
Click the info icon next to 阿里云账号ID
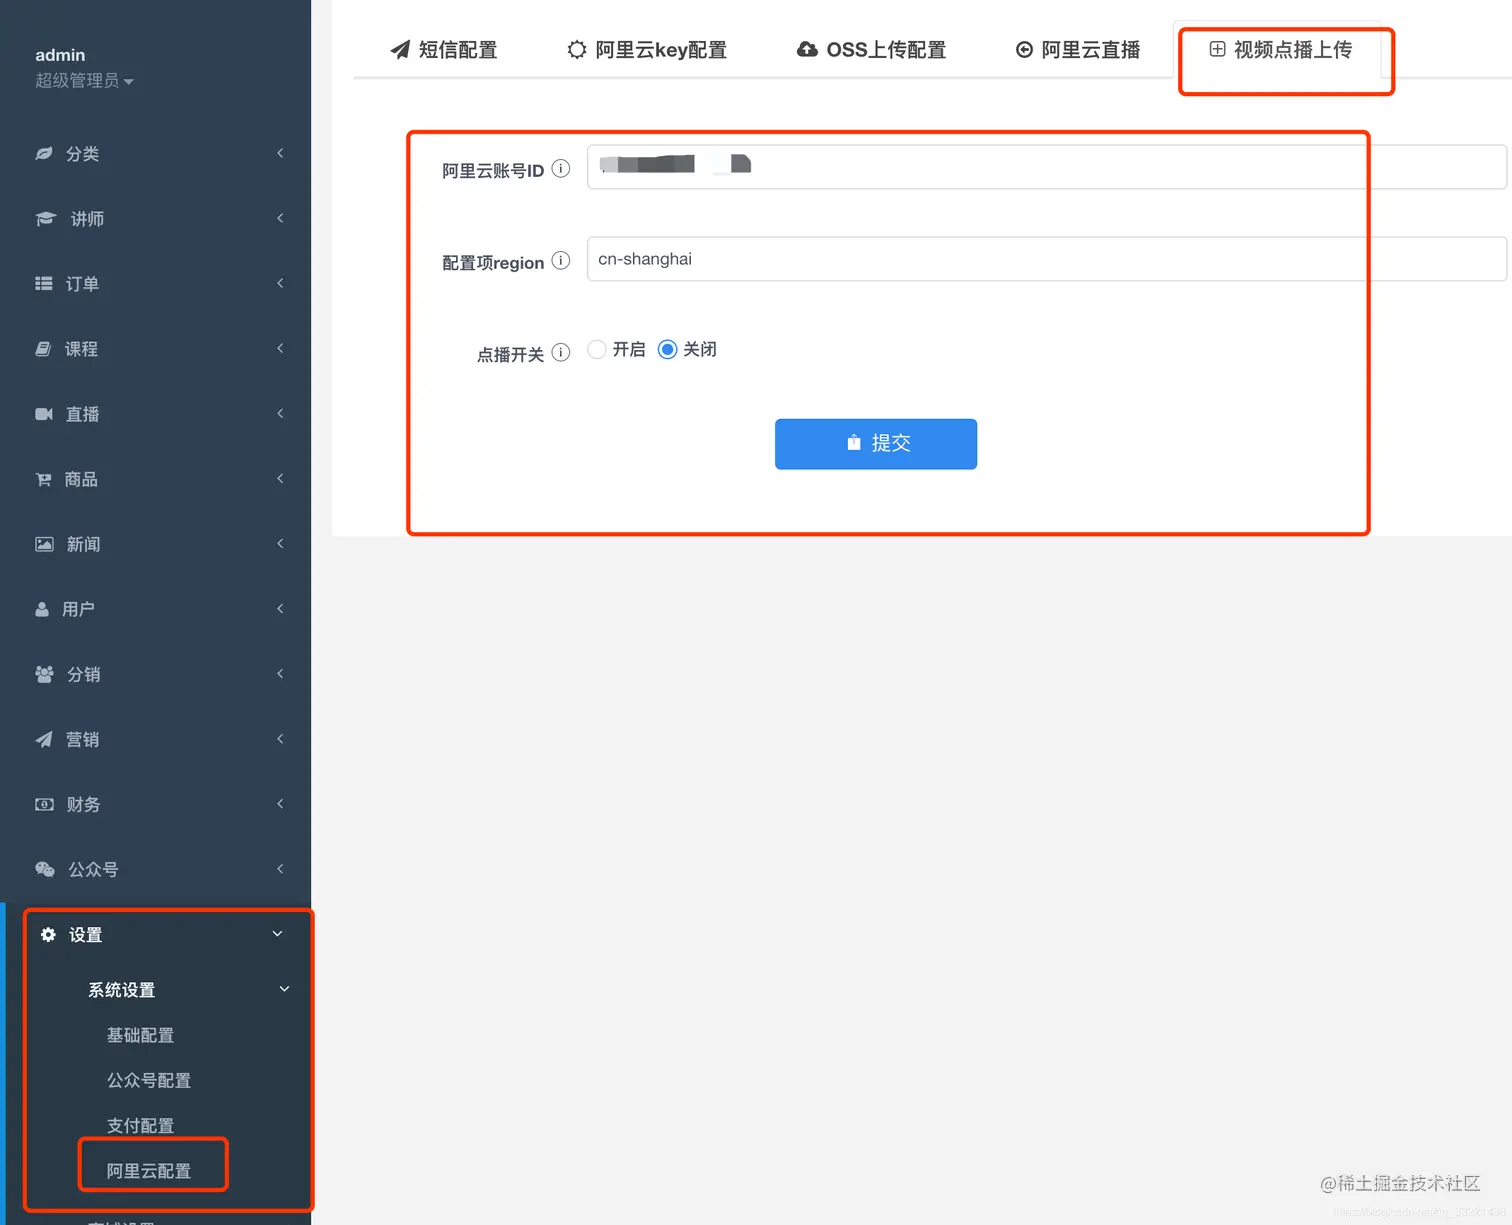click(561, 169)
